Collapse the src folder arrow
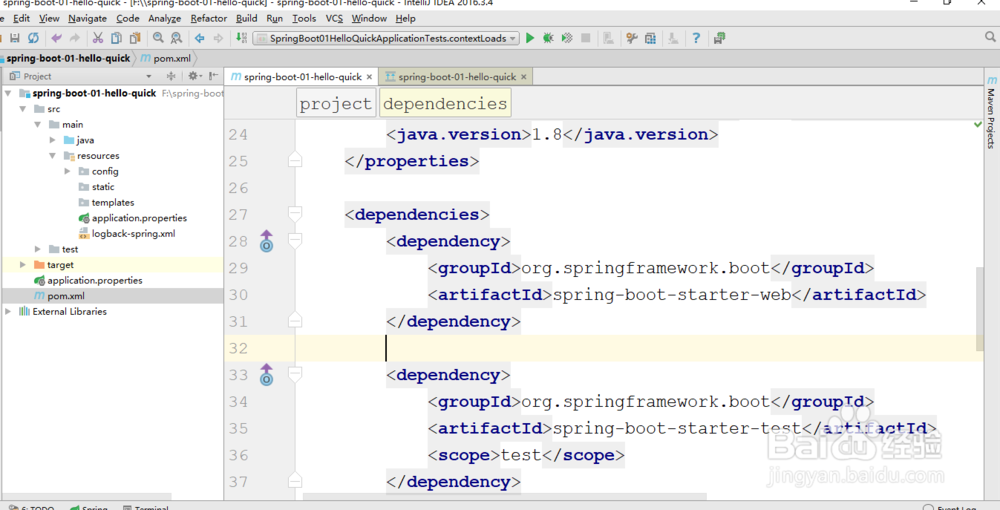The width and height of the screenshot is (1000, 510). 23,109
